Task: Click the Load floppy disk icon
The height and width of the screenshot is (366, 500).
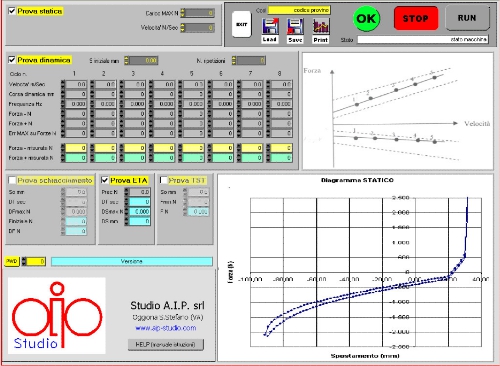Action: pyautogui.click(x=270, y=26)
